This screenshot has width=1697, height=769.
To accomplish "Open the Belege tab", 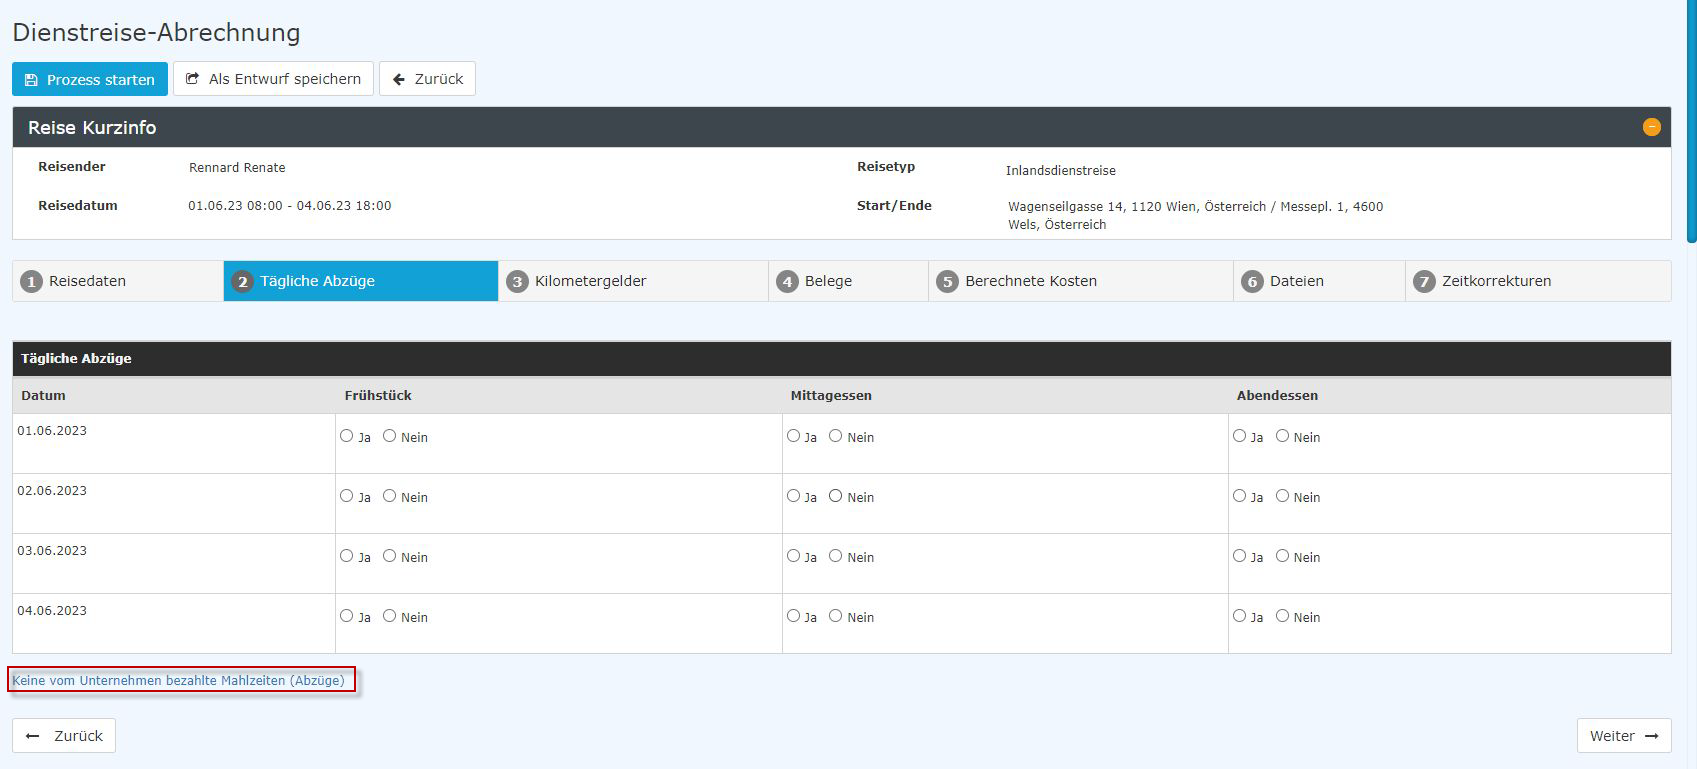I will pos(848,281).
